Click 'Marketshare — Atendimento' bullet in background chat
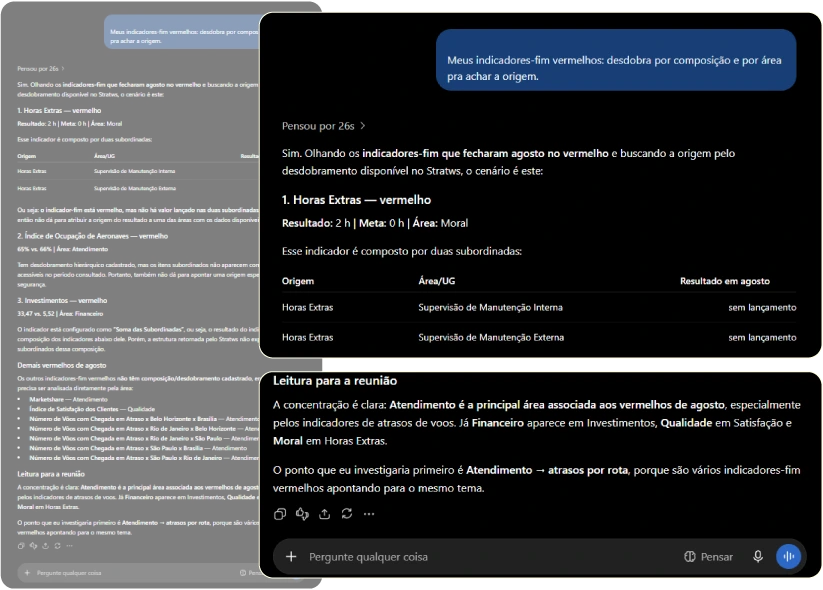This screenshot has height=590, width=823. [68, 399]
